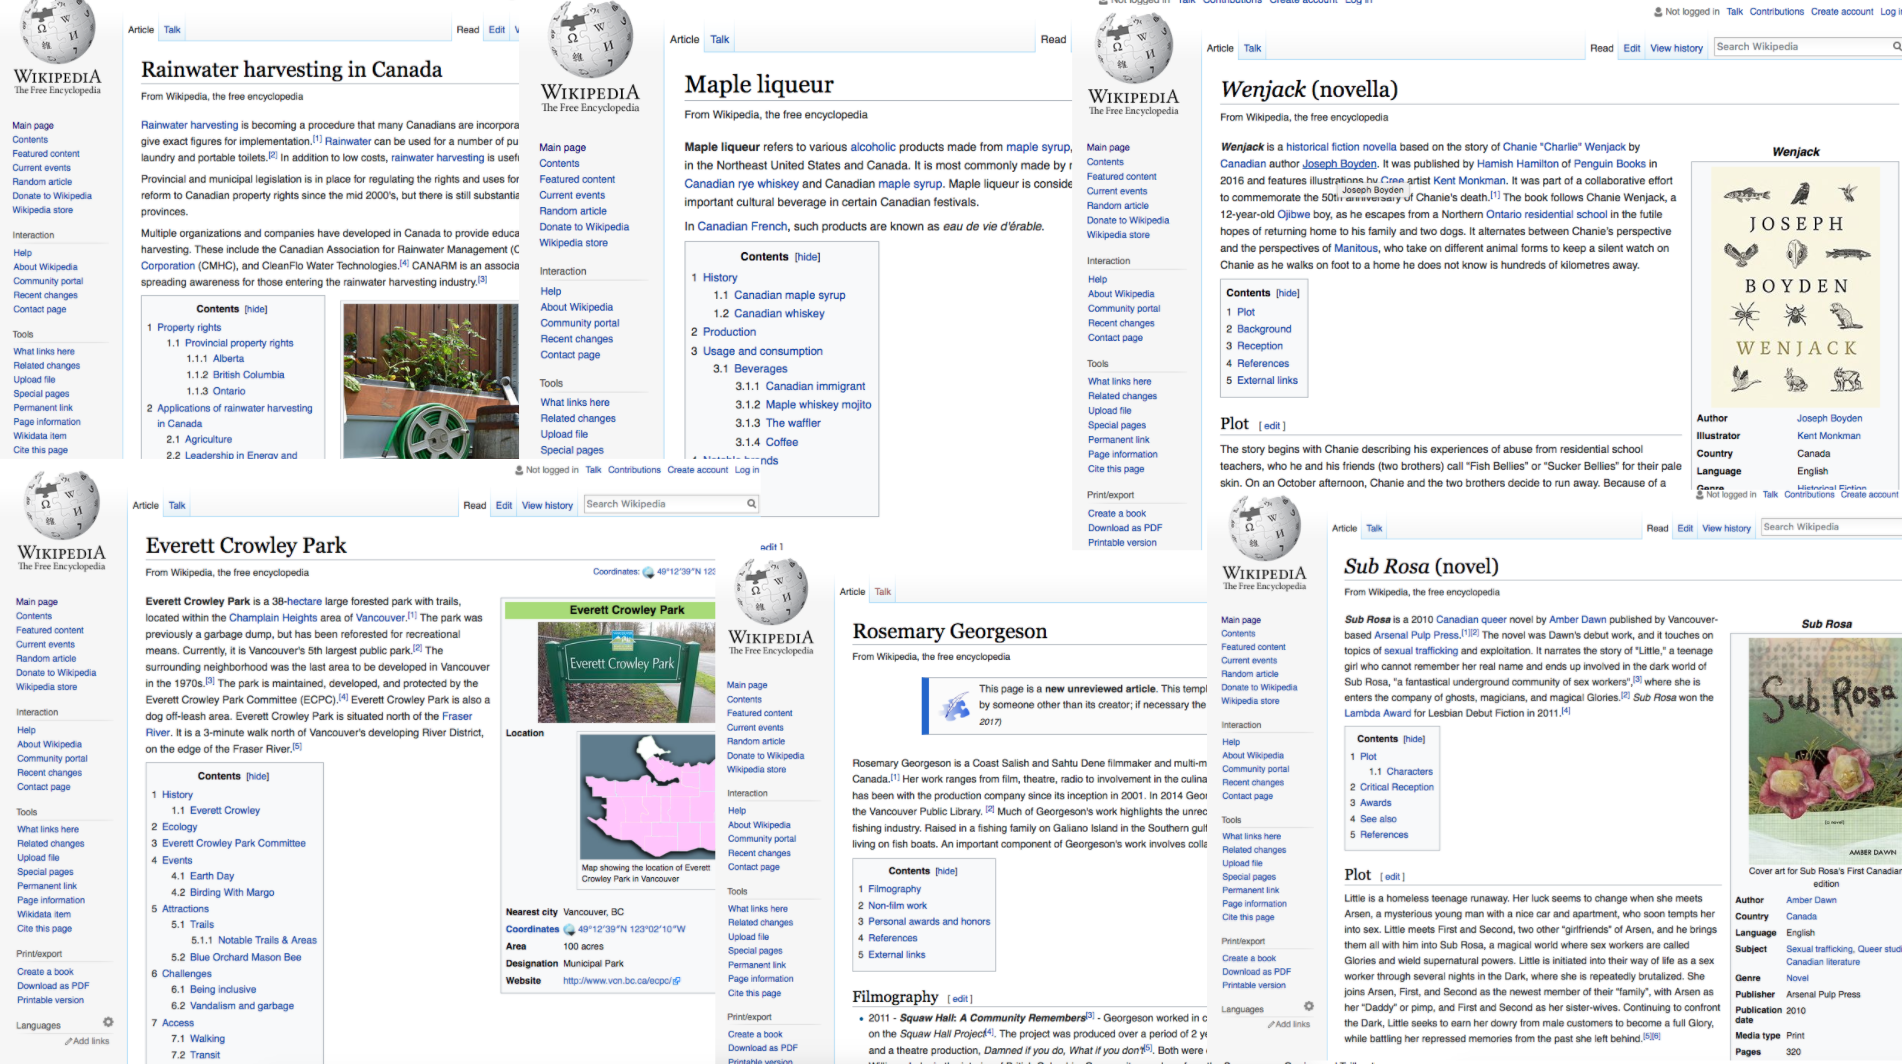
Task: Open View history tab on Wenjack page
Action: click(x=1676, y=48)
